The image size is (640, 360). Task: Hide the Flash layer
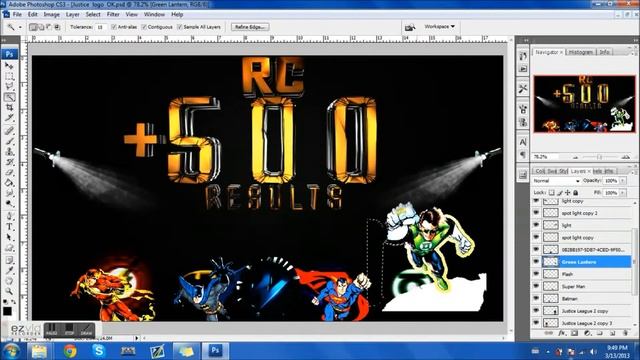(x=536, y=274)
